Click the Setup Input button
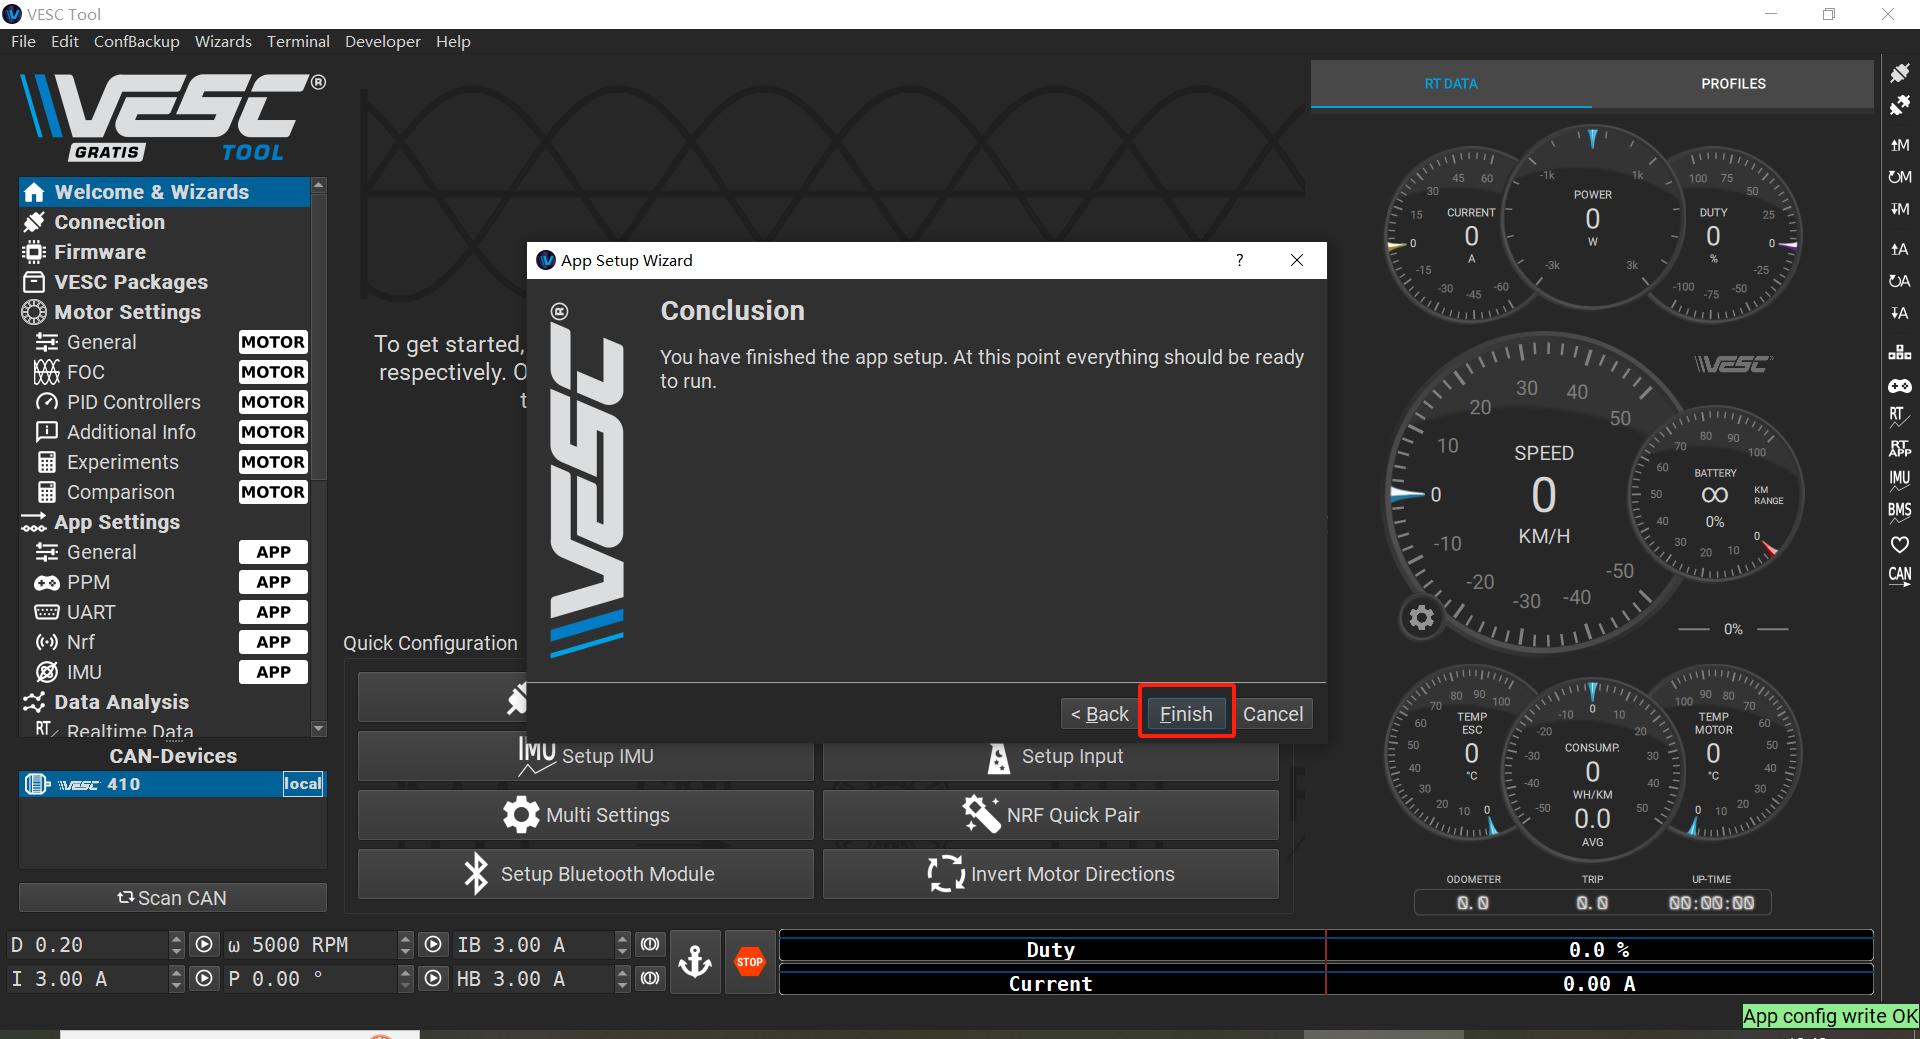The height and width of the screenshot is (1039, 1920). (1051, 756)
